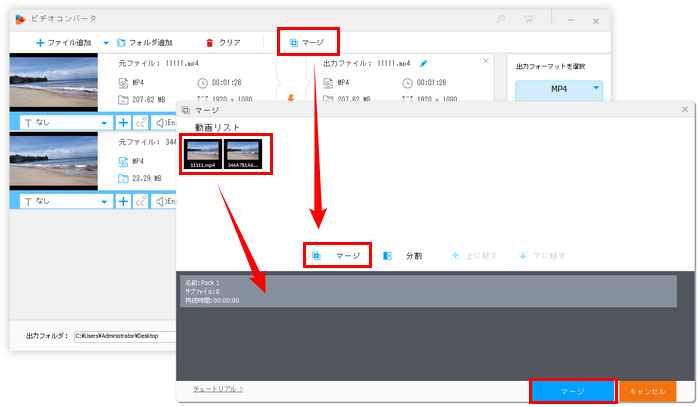Click the folder icon next to 23.29 MB
This screenshot has height=407, width=700.
(123, 179)
